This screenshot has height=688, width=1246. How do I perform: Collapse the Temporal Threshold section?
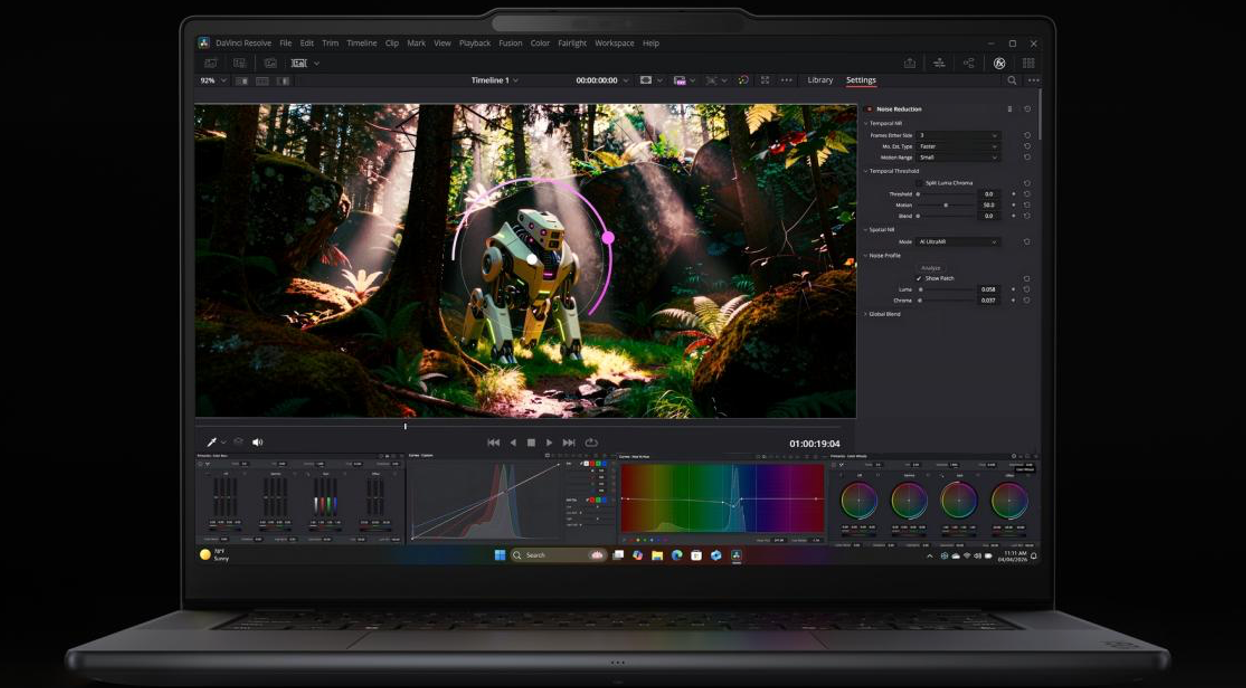coord(866,171)
